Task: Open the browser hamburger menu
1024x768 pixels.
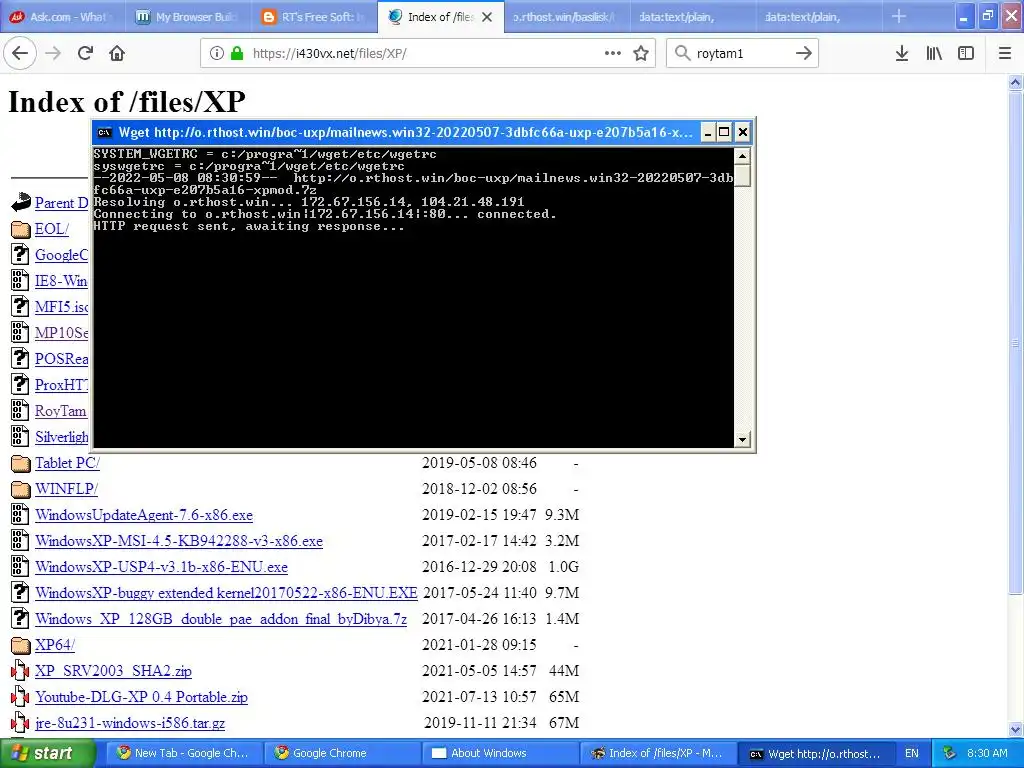Action: pos(1005,53)
